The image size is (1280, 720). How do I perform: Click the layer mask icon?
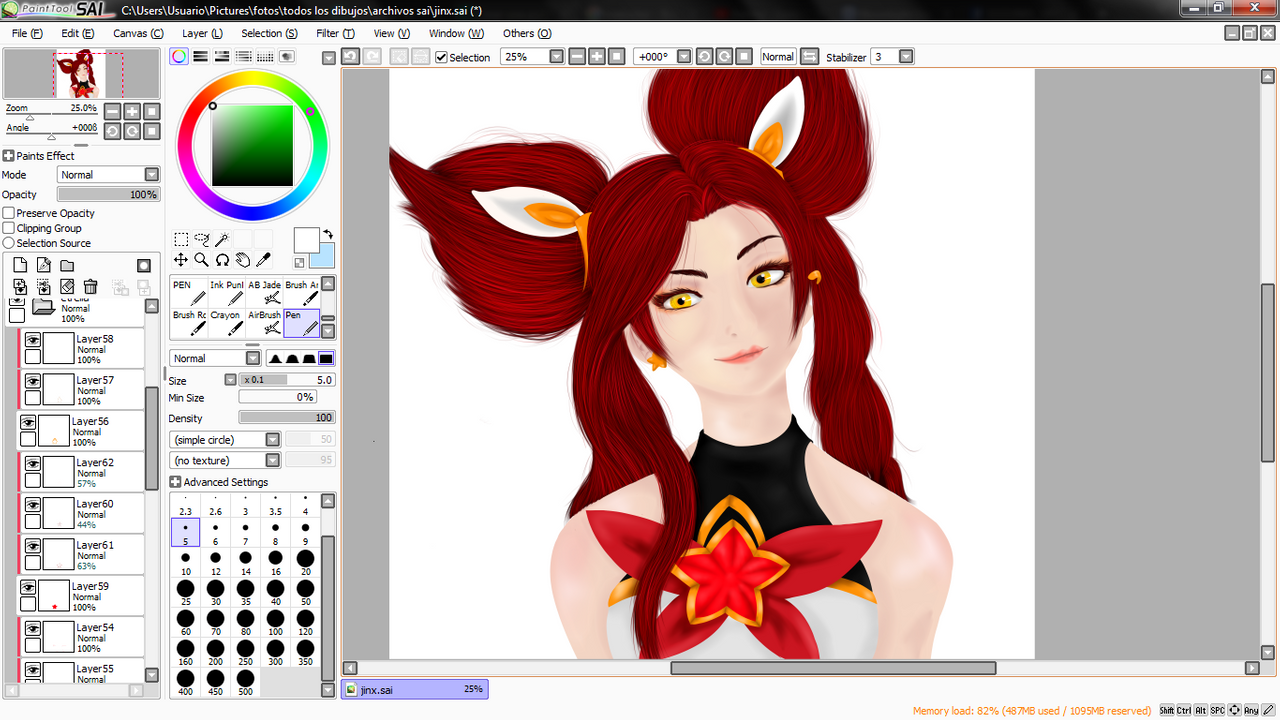144,265
